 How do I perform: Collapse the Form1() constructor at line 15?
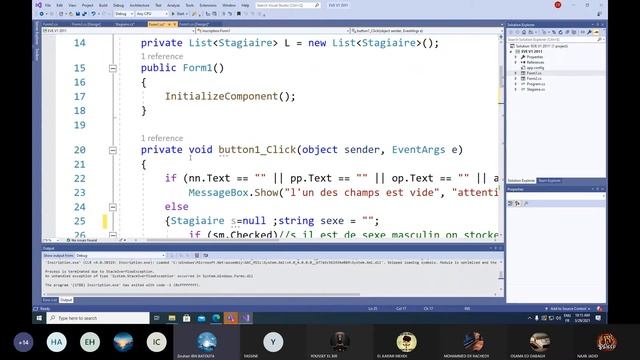click(113, 69)
